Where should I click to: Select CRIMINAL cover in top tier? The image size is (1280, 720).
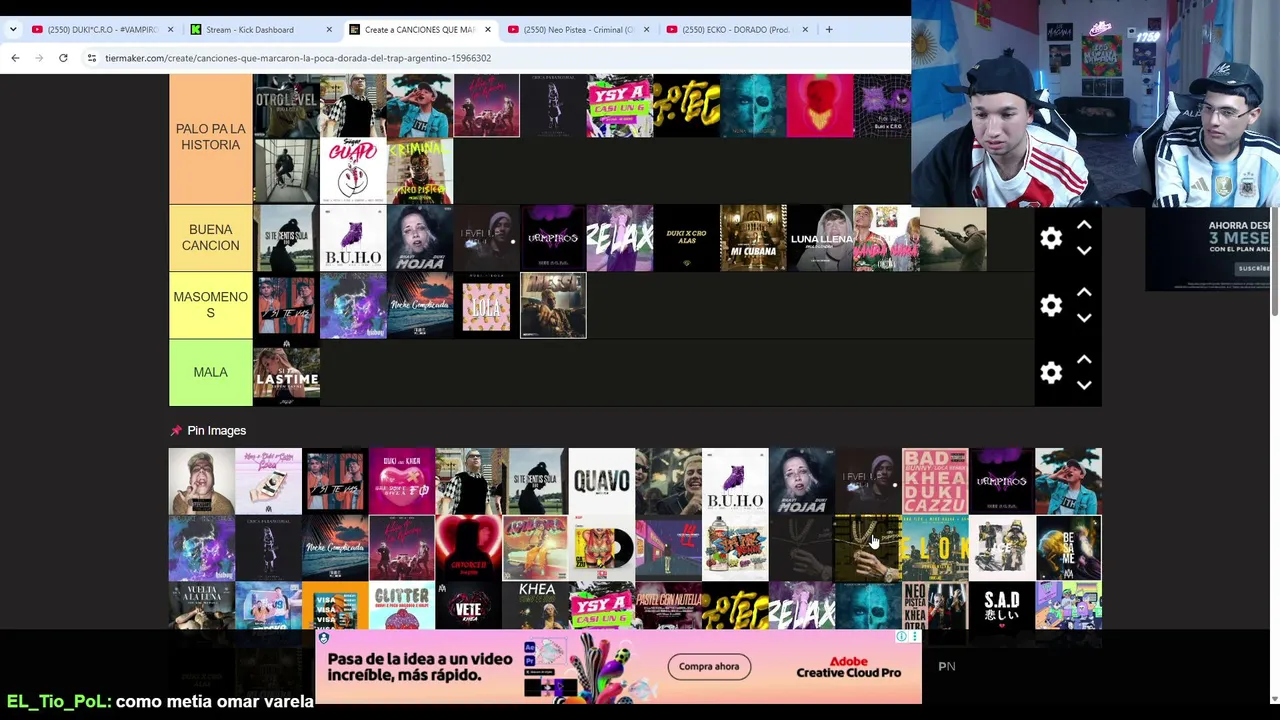pos(420,171)
